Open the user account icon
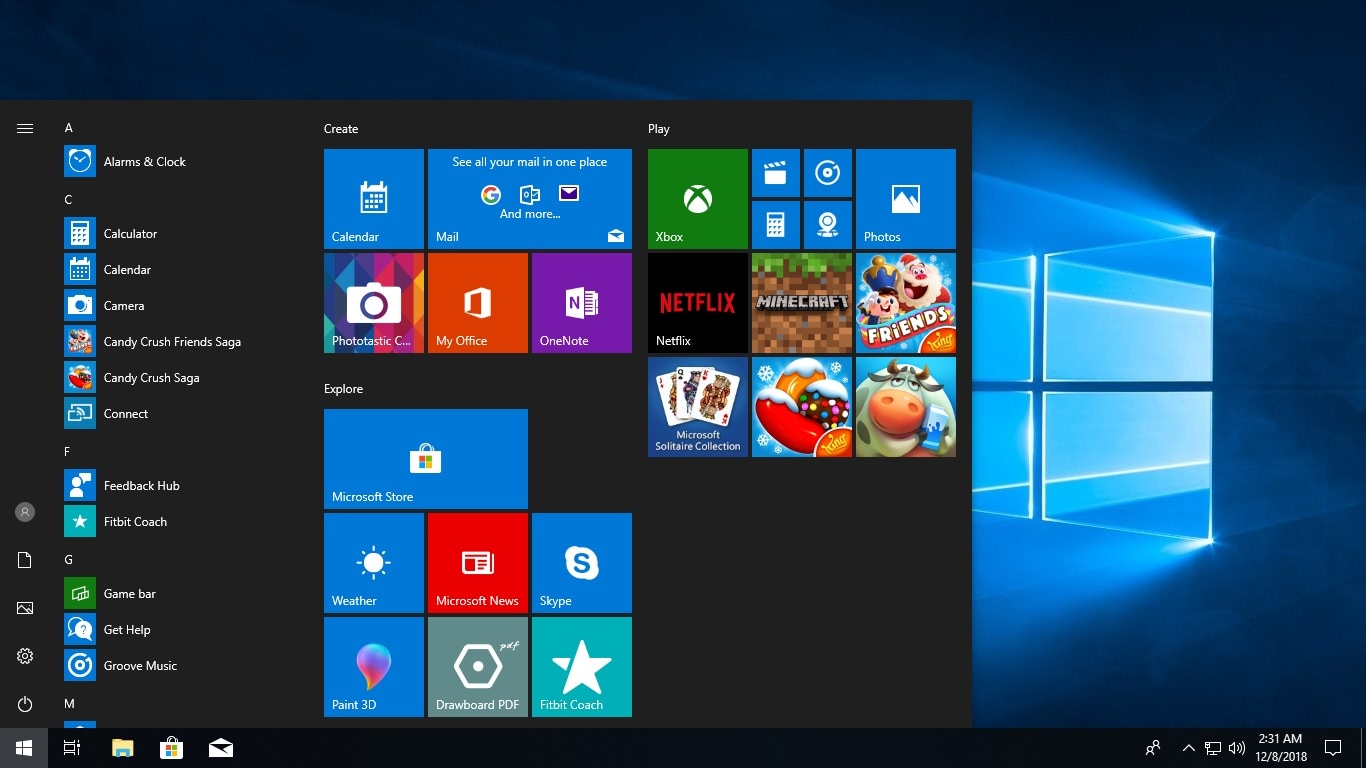Viewport: 1366px width, 768px height. tap(25, 512)
